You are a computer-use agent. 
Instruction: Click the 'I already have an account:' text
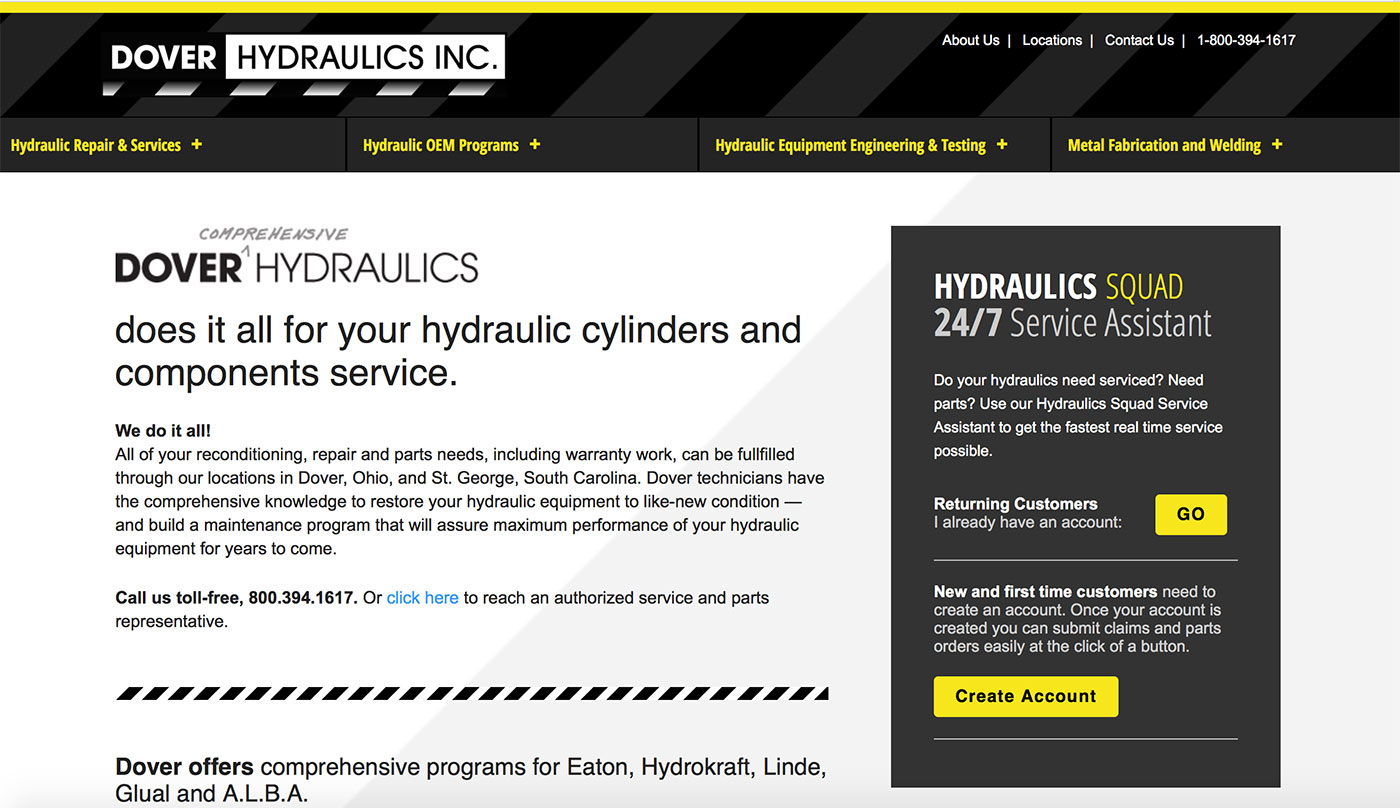[x=1028, y=522]
